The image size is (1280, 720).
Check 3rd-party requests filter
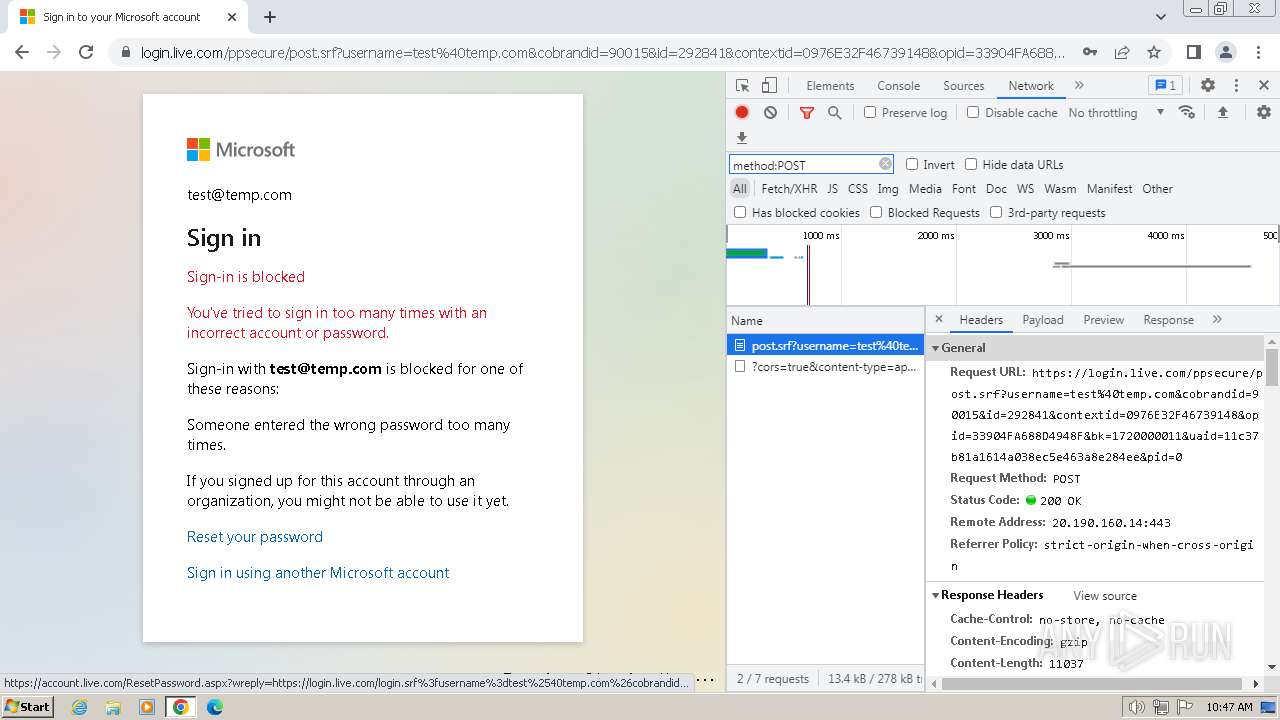tap(996, 213)
